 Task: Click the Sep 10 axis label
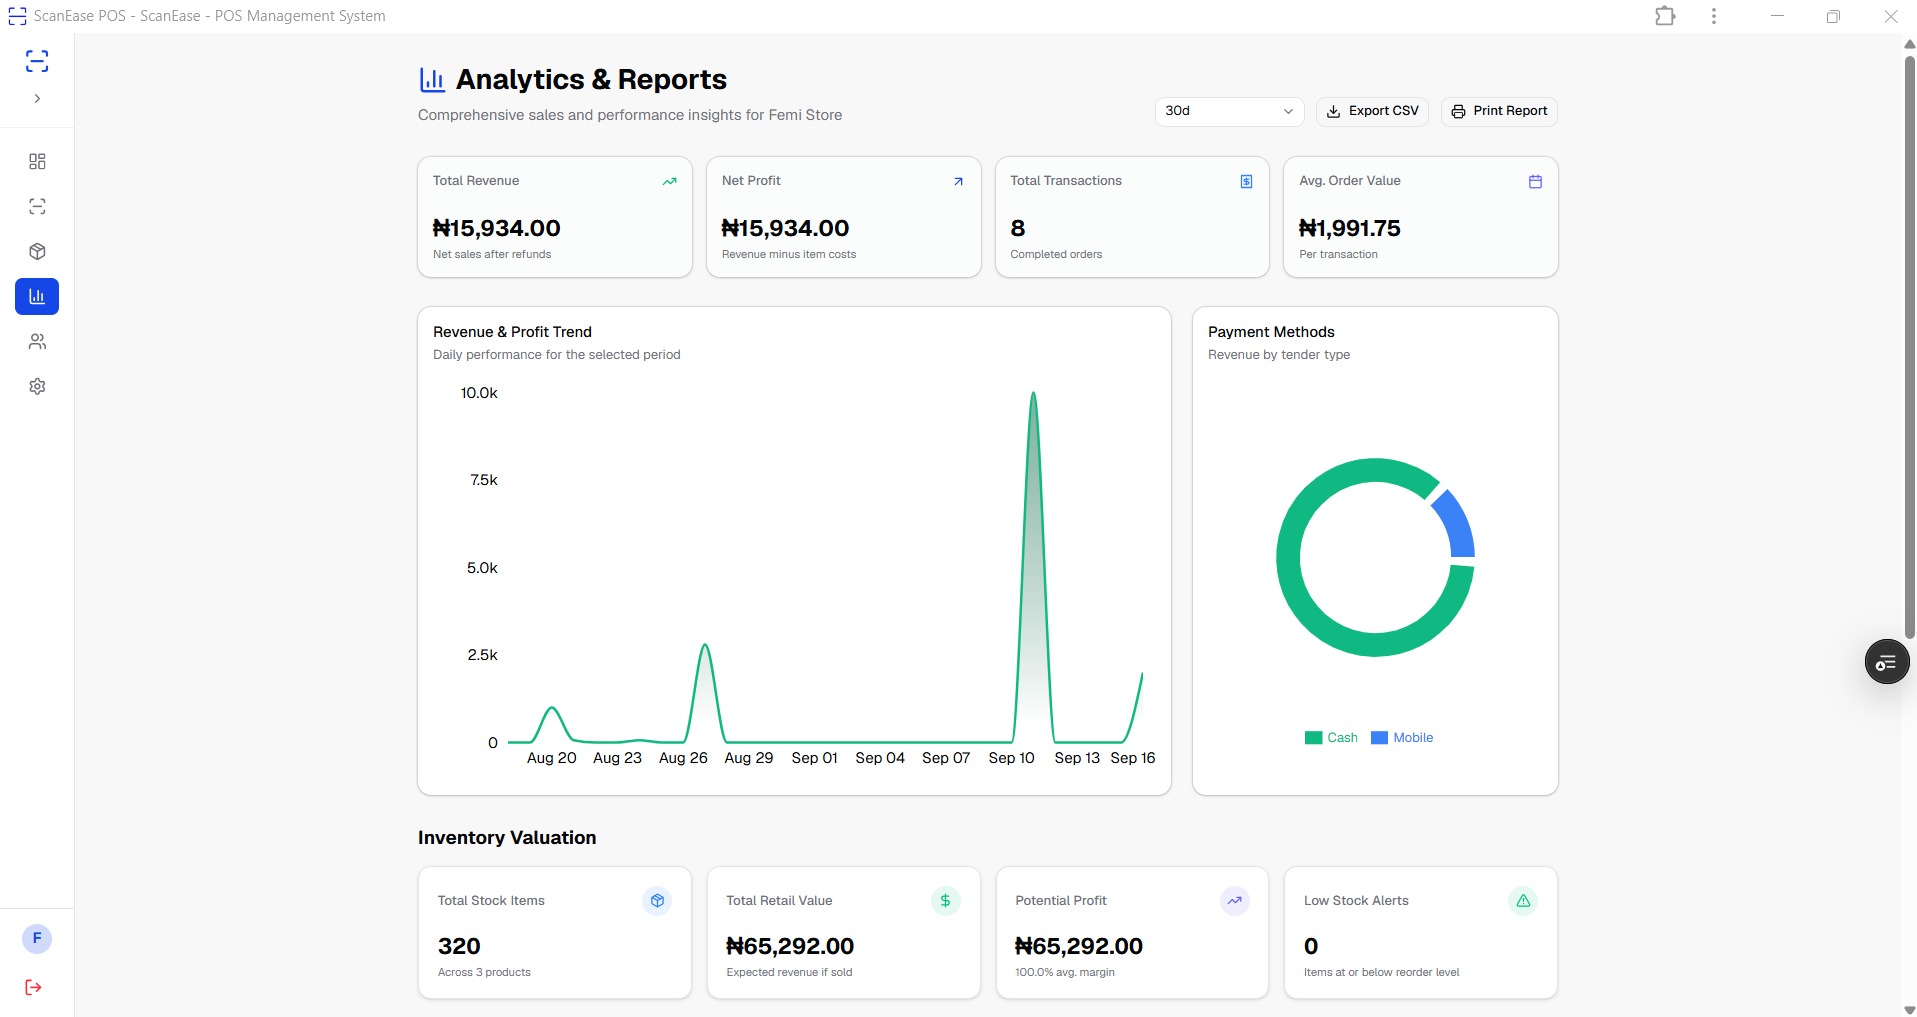pos(1011,758)
